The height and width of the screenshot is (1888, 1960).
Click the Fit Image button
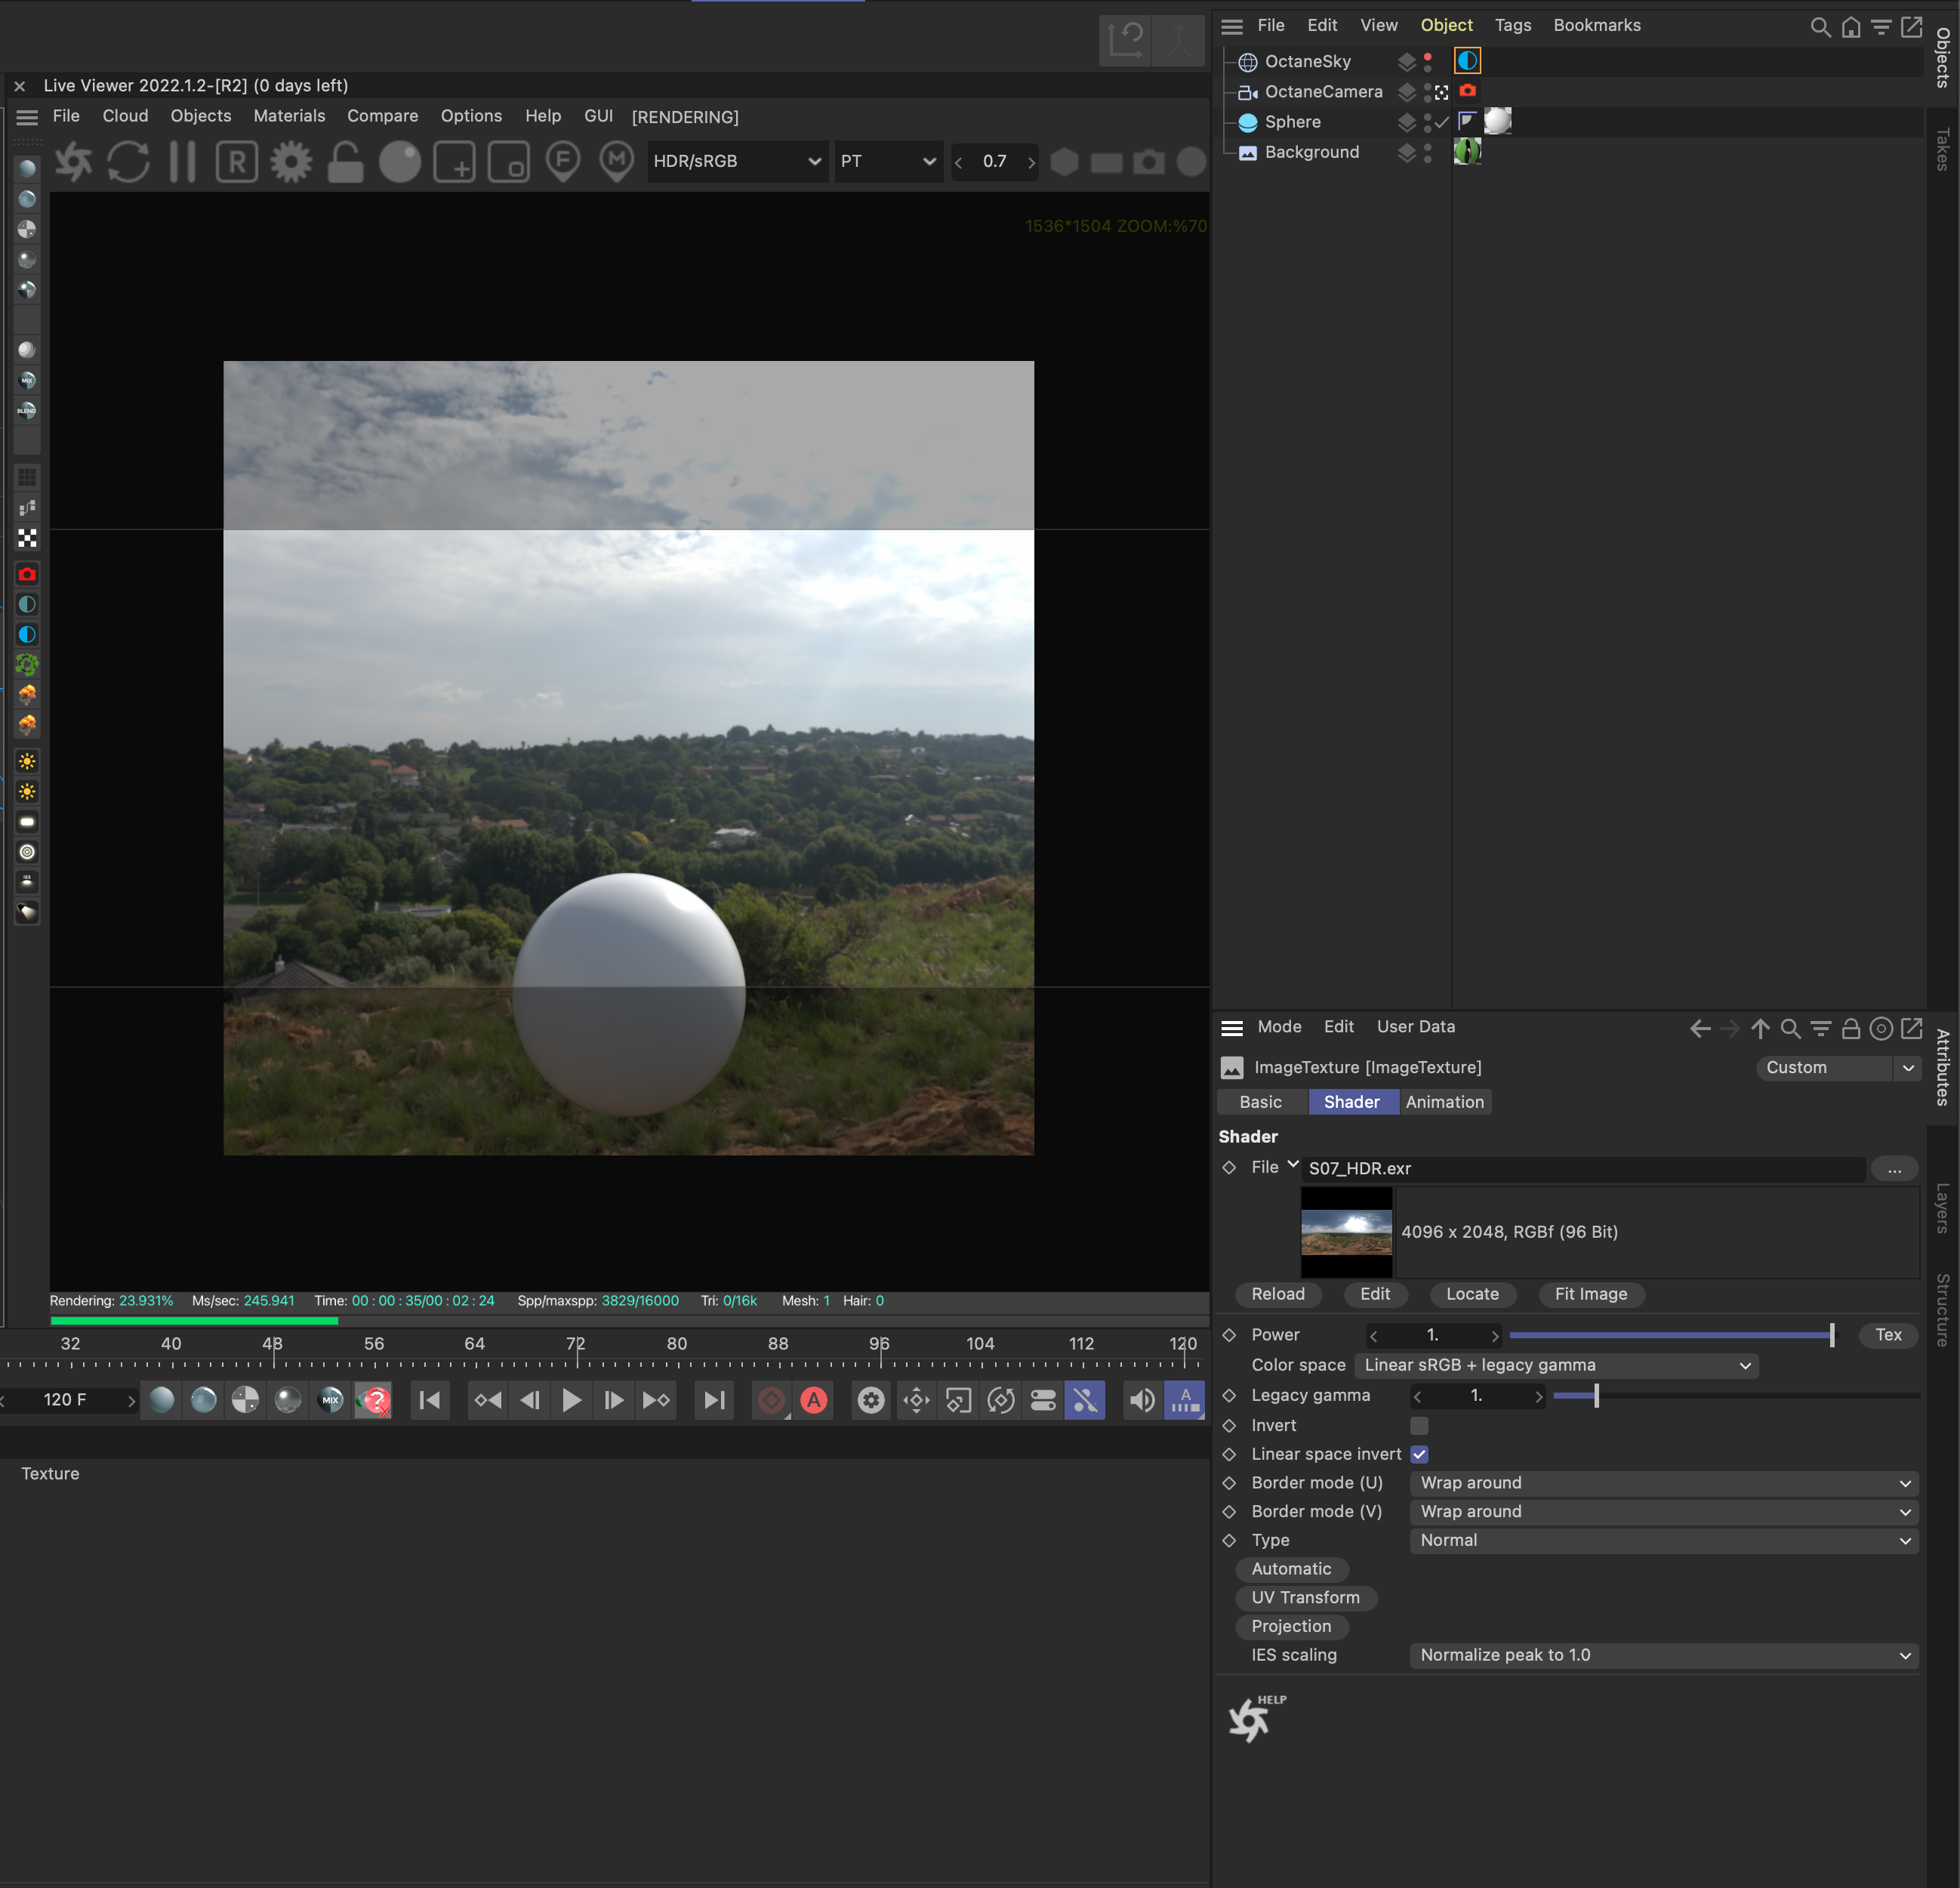tap(1591, 1294)
